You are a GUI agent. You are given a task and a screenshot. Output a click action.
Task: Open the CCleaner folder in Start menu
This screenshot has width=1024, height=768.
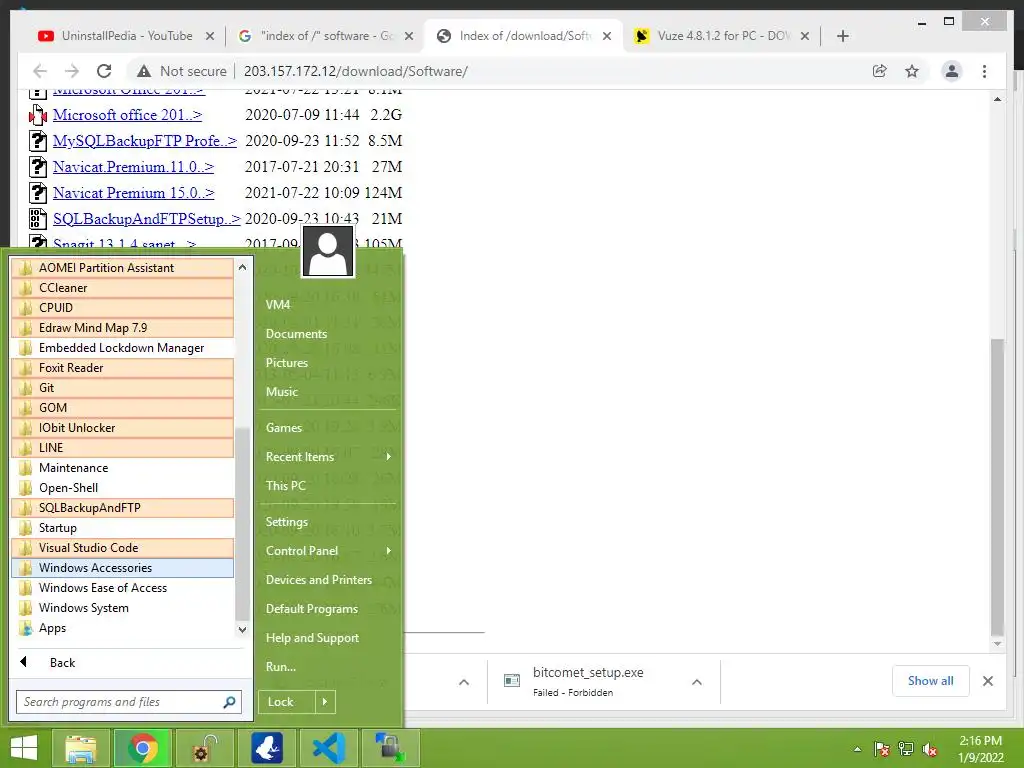coord(123,288)
